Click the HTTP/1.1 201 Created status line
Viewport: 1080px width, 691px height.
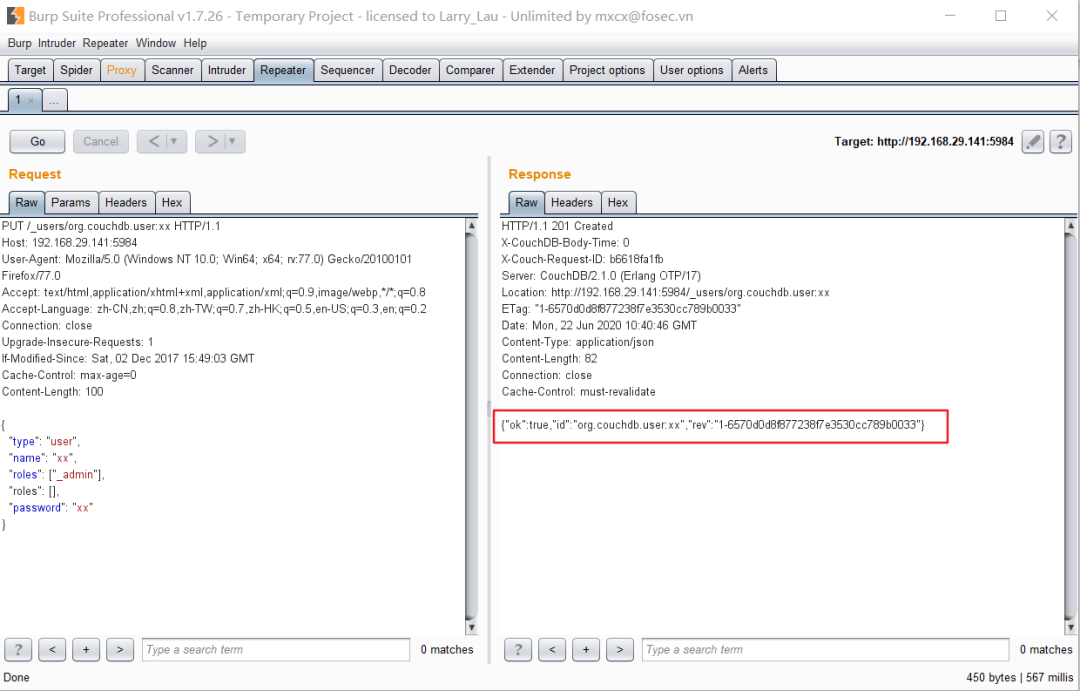pos(557,226)
